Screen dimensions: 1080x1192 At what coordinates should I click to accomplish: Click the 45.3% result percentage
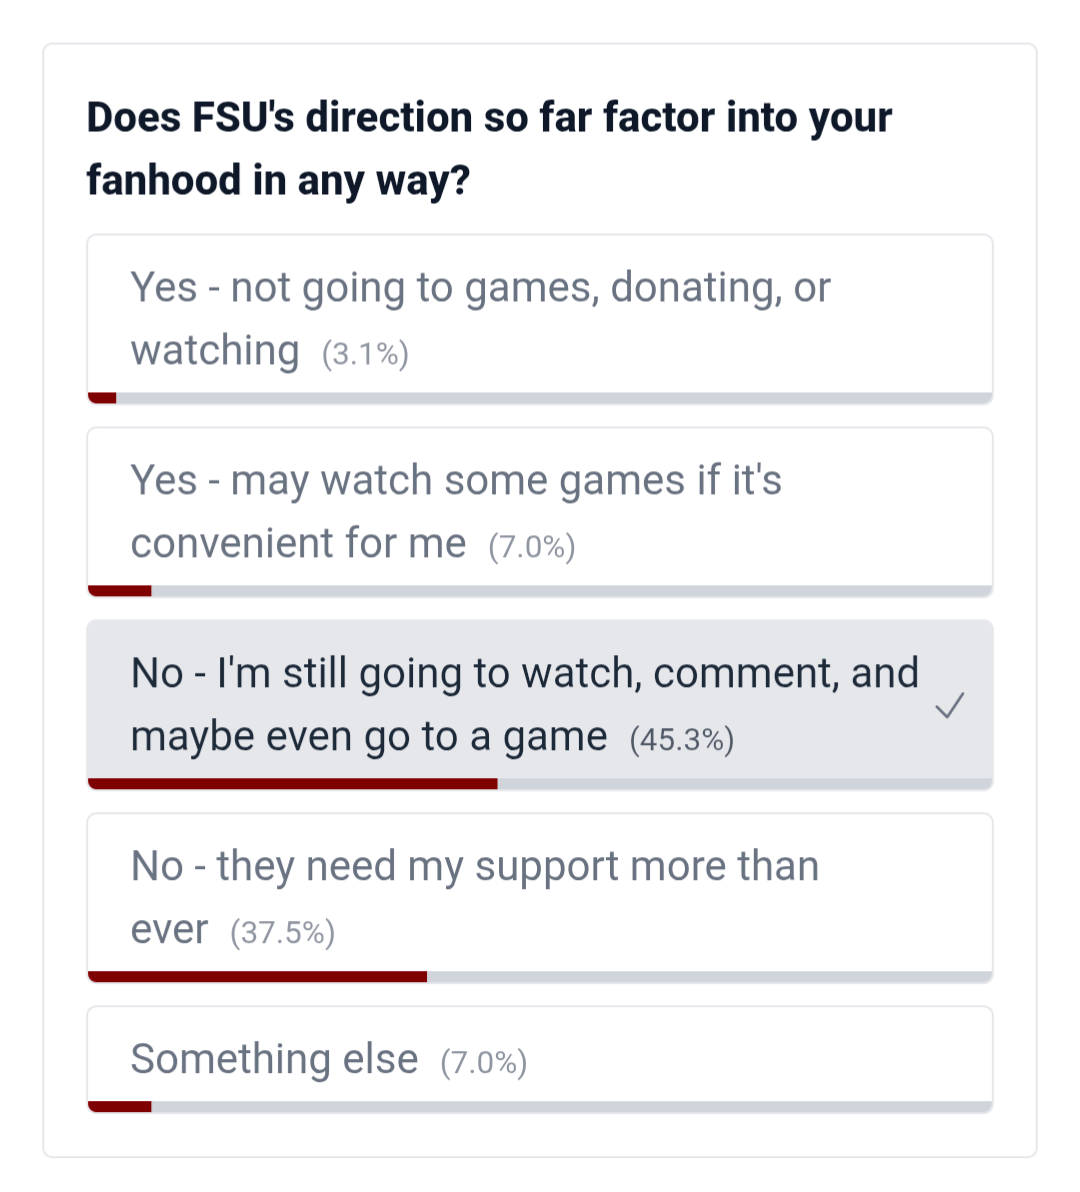coord(682,740)
